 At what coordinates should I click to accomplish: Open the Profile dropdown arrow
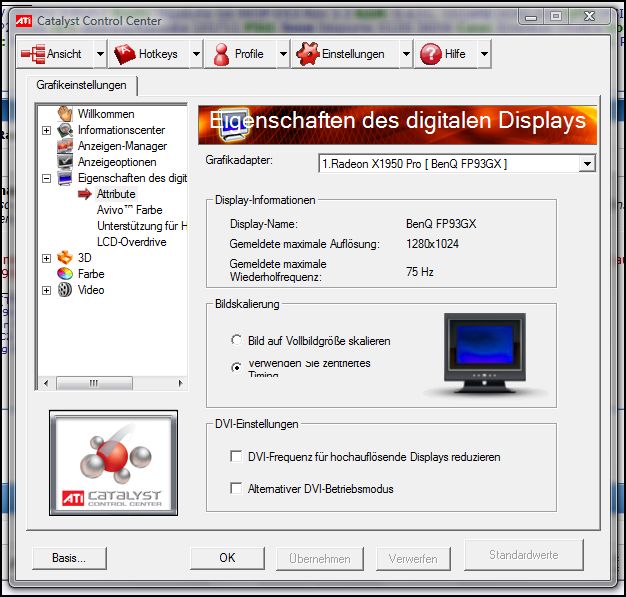pyautogui.click(x=283, y=54)
